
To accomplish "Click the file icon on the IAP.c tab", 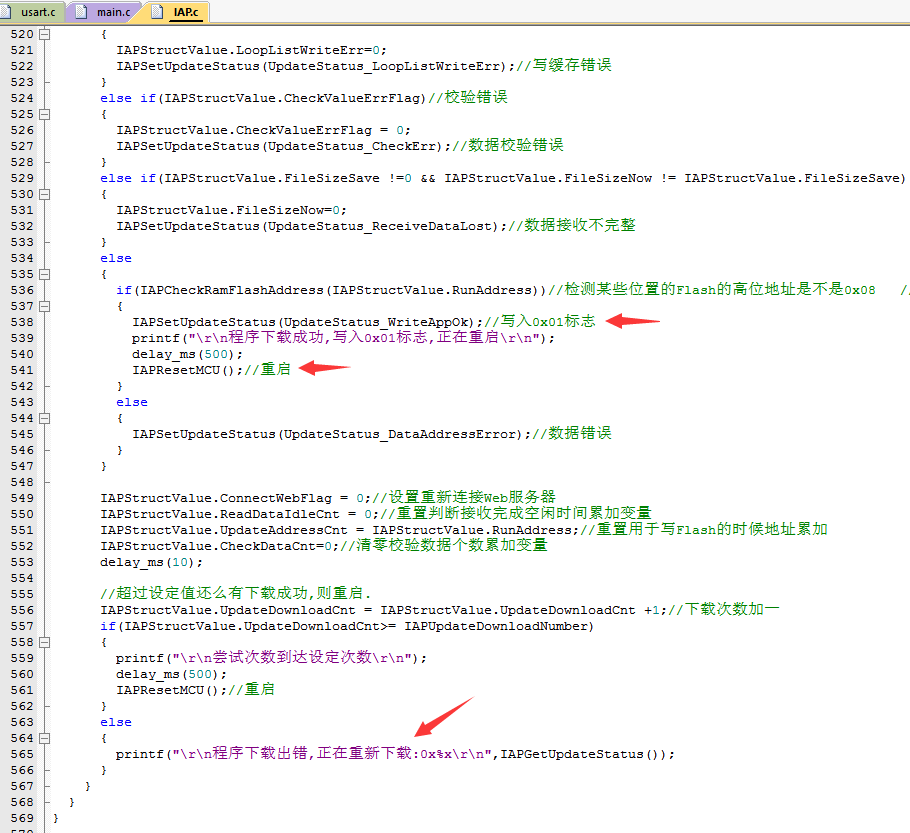I will (157, 12).
